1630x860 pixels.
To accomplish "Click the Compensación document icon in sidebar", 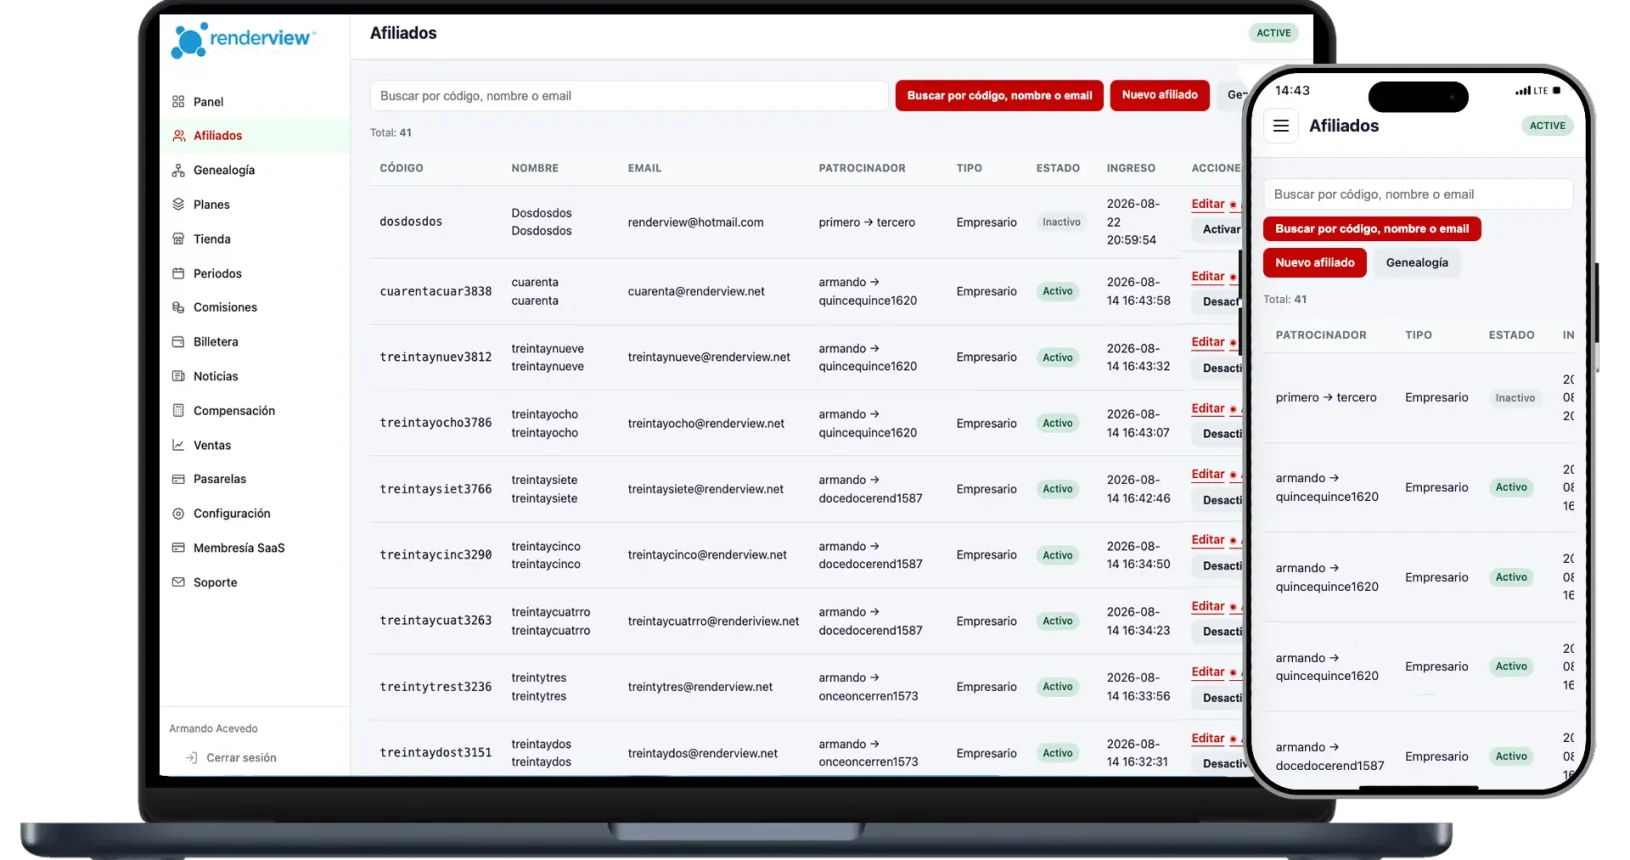I will [178, 410].
